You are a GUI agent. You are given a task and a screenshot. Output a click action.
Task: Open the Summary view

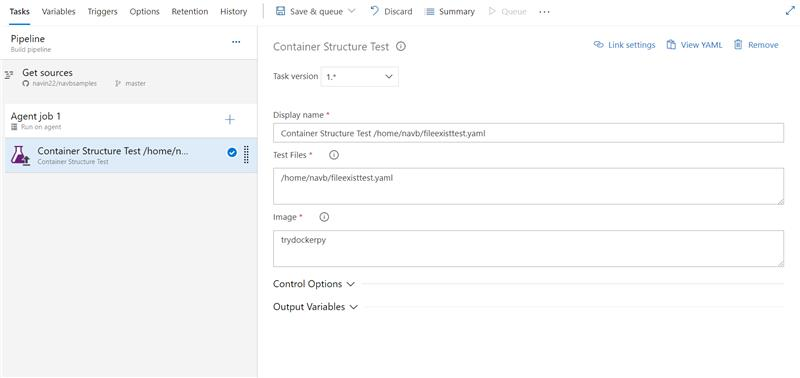[x=450, y=11]
